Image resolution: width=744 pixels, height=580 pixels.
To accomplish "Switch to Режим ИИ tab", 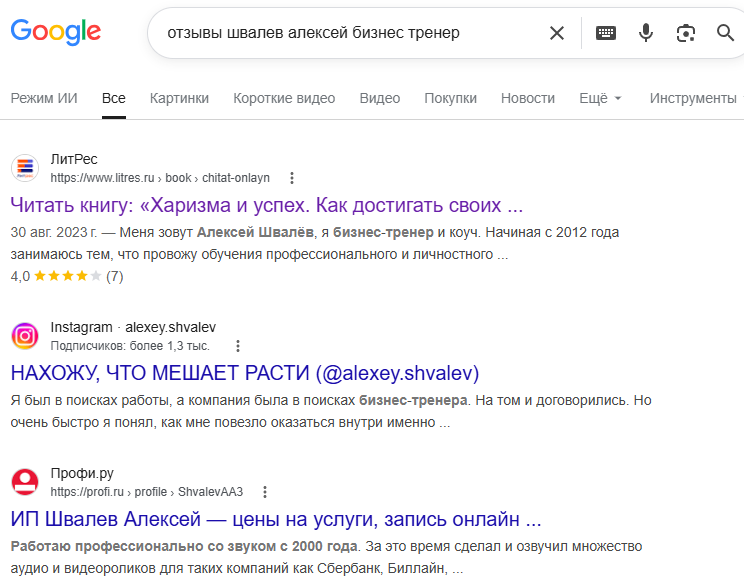I will (x=44, y=98).
